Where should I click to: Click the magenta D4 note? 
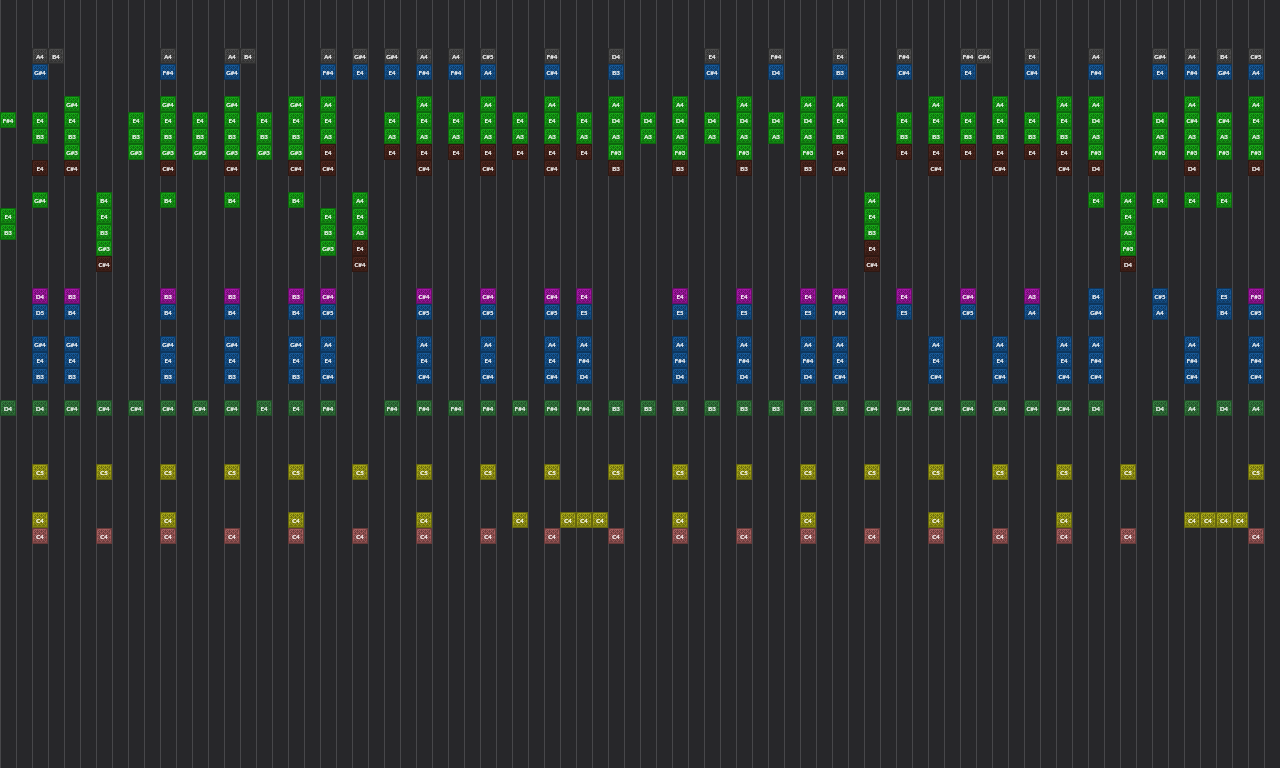click(40, 297)
